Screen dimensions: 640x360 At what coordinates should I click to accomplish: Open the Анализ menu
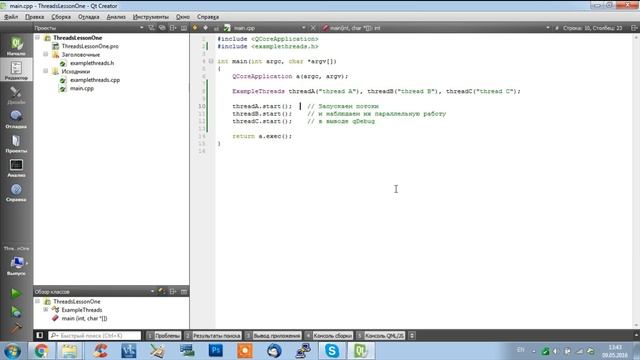(116, 17)
